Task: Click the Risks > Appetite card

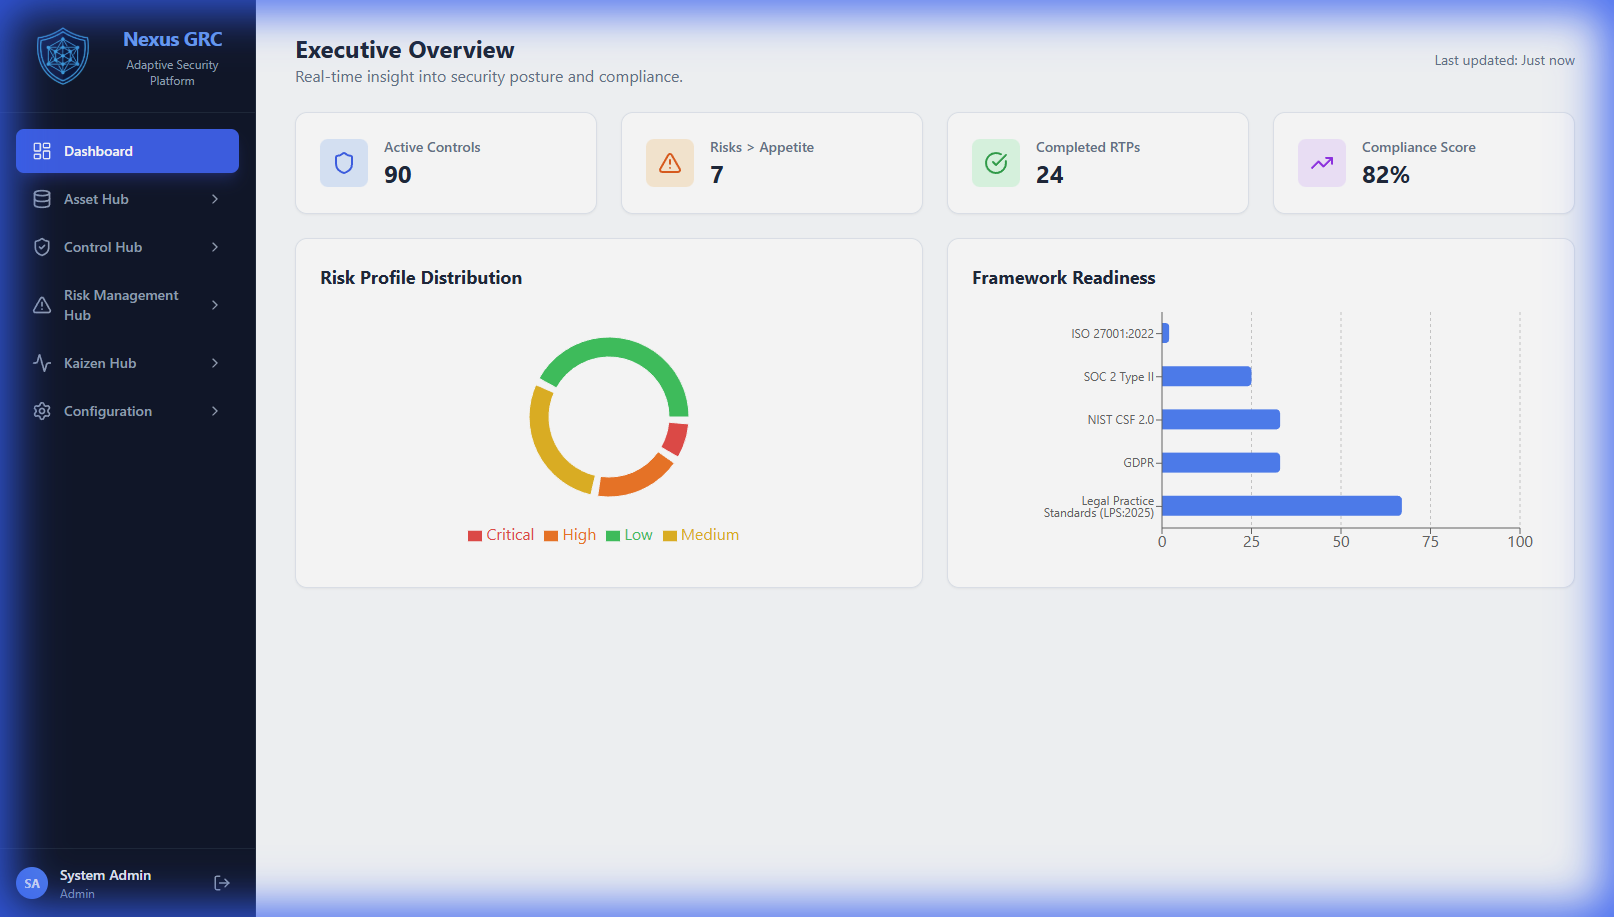Action: coord(771,162)
